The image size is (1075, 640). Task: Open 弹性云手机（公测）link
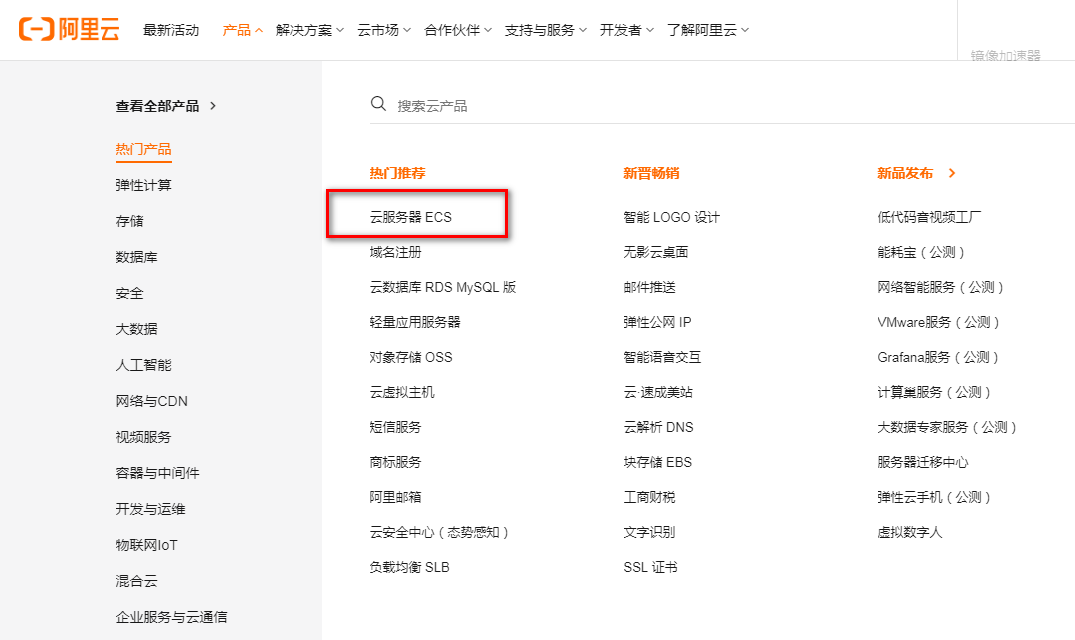934,497
